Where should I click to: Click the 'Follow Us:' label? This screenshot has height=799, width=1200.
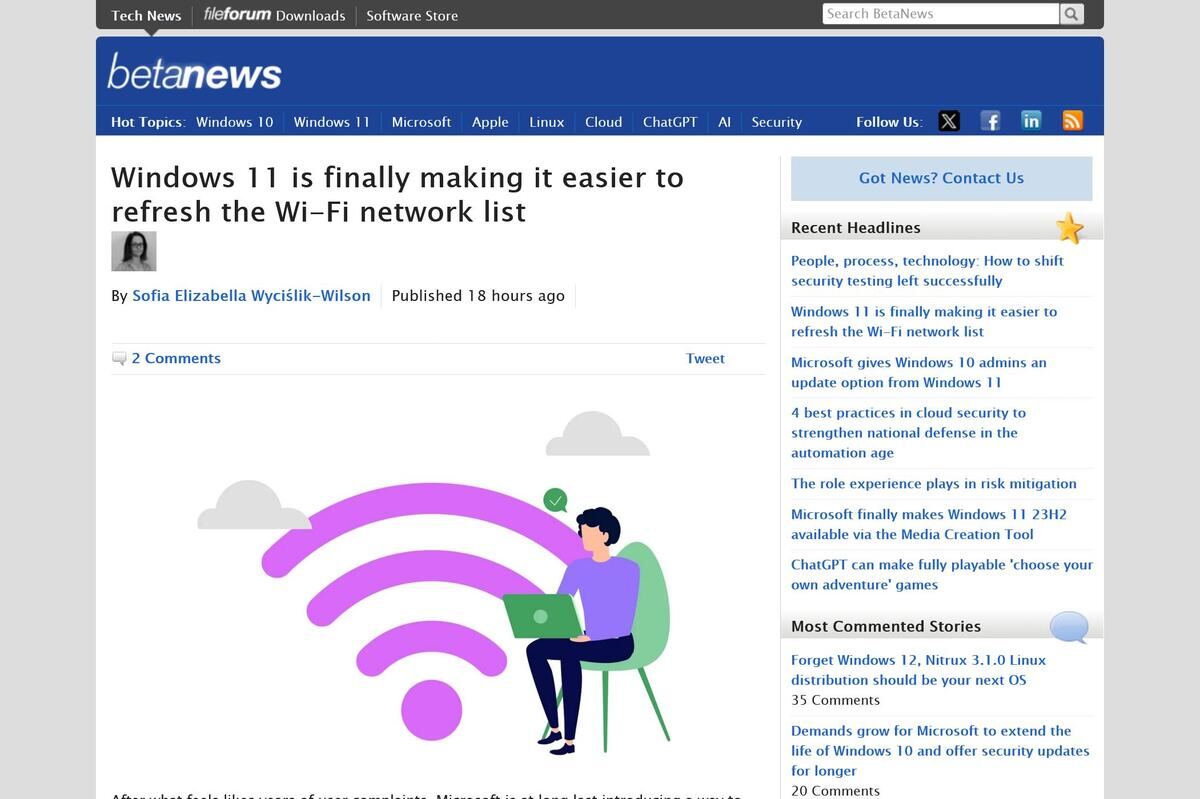889,122
